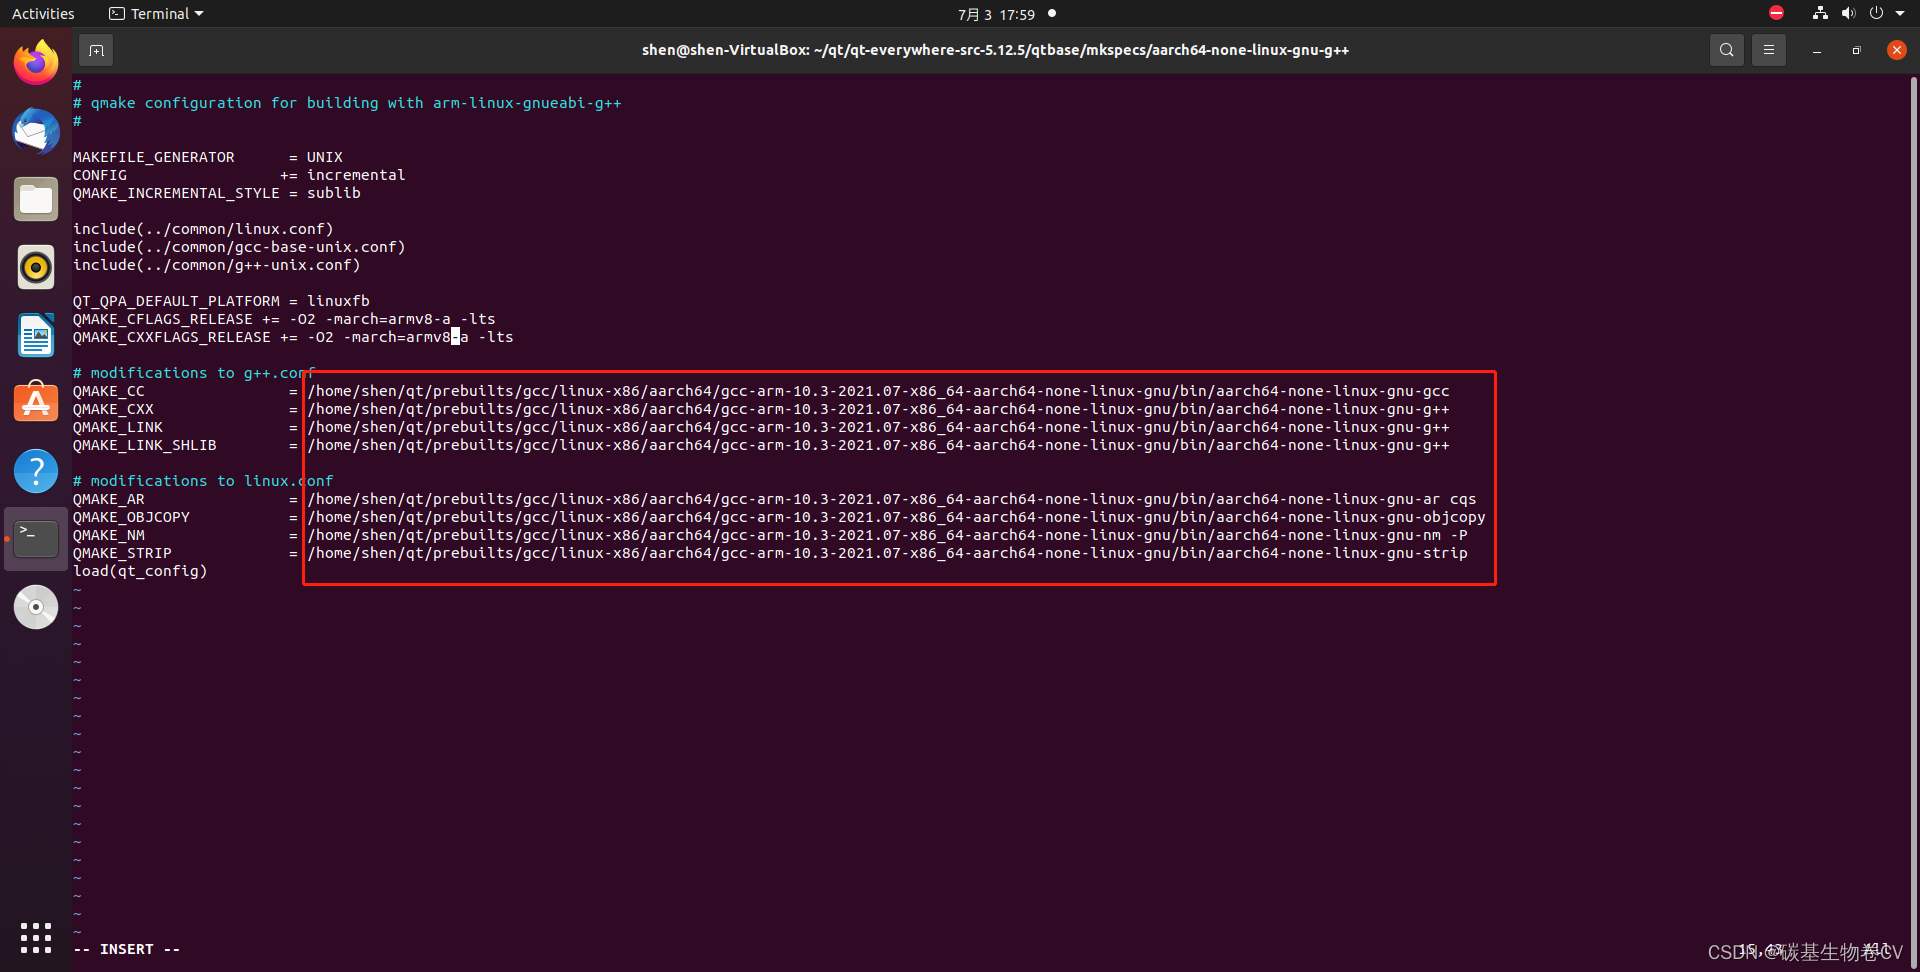Image resolution: width=1920 pixels, height=972 pixels.
Task: Click the volume speaker icon
Action: (x=1848, y=13)
